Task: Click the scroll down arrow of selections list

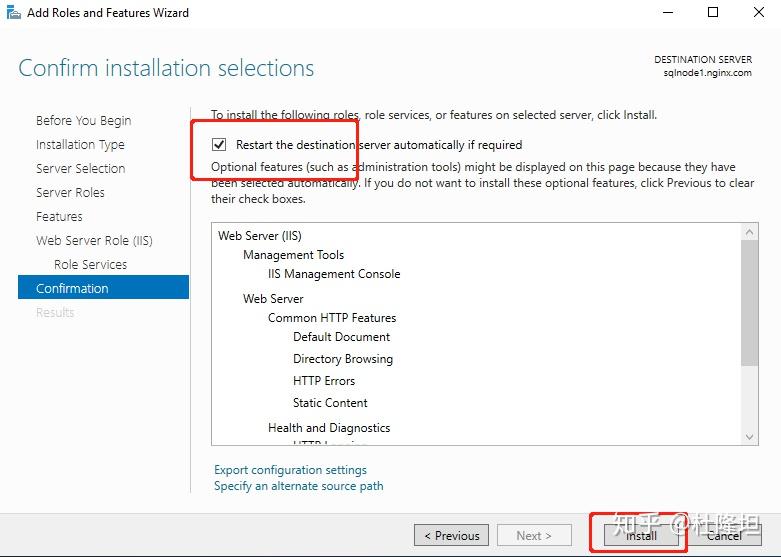Action: (x=751, y=436)
